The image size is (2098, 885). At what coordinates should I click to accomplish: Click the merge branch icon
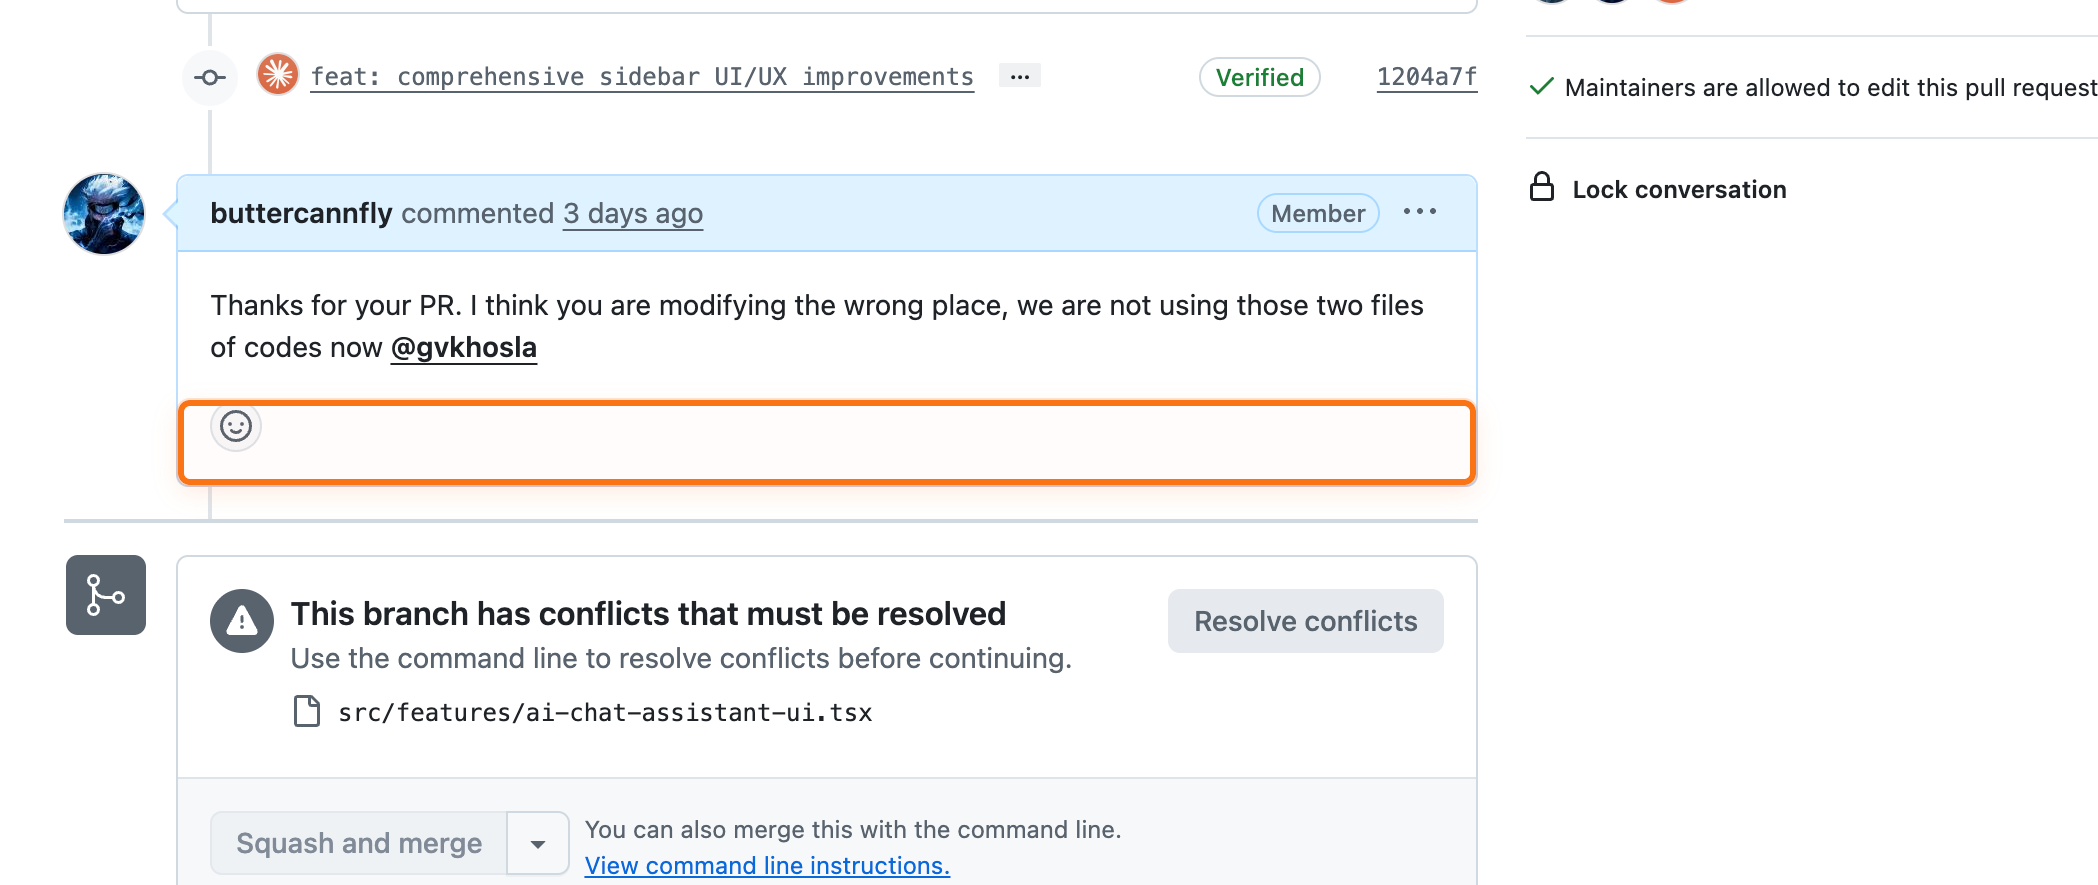click(x=106, y=595)
